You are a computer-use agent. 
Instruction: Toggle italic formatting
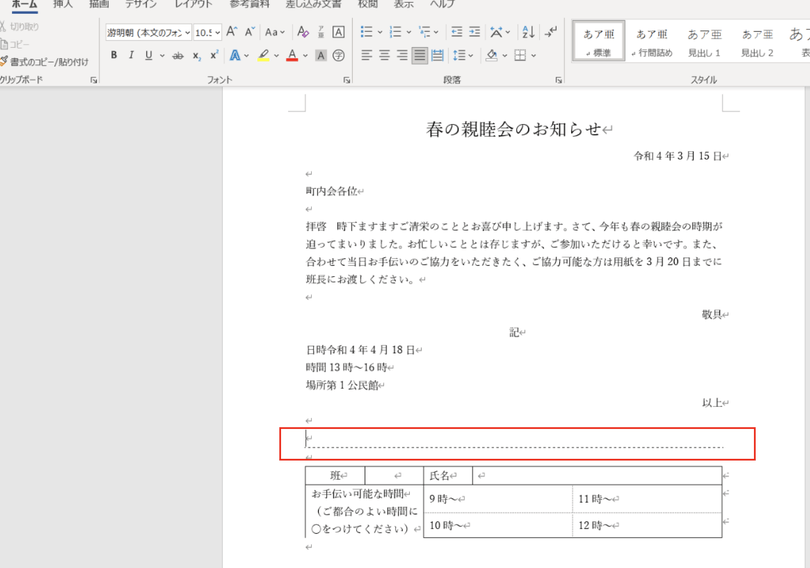point(131,56)
